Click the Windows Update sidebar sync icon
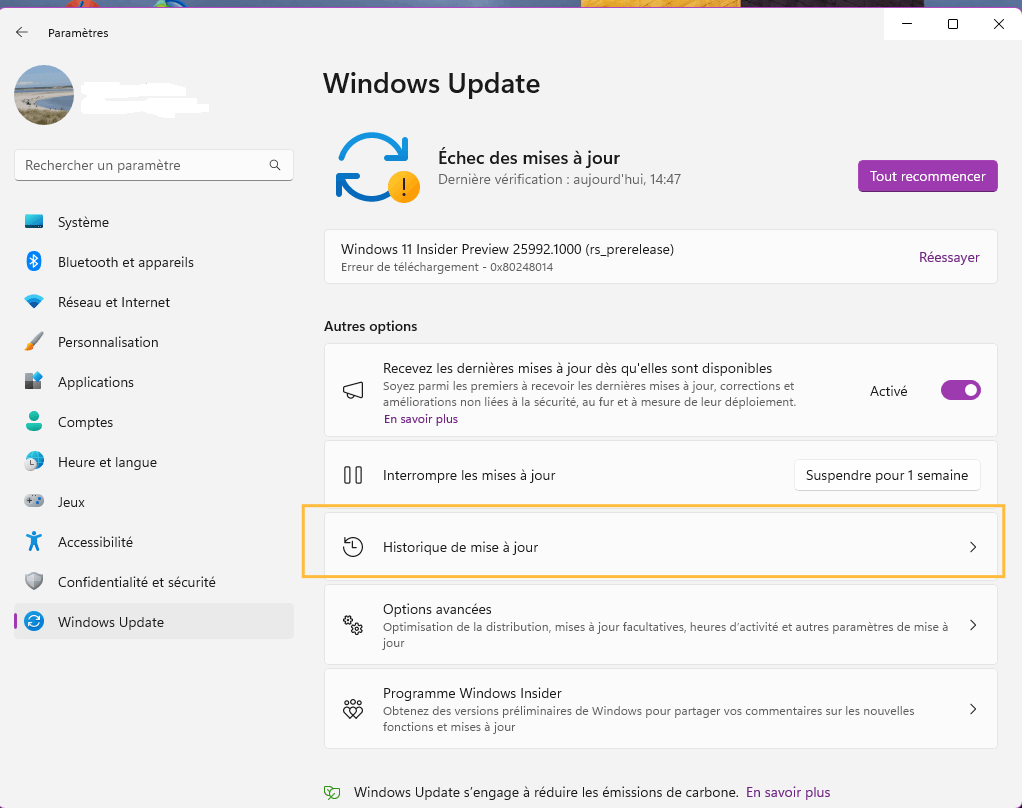The image size is (1022, 808). (34, 622)
